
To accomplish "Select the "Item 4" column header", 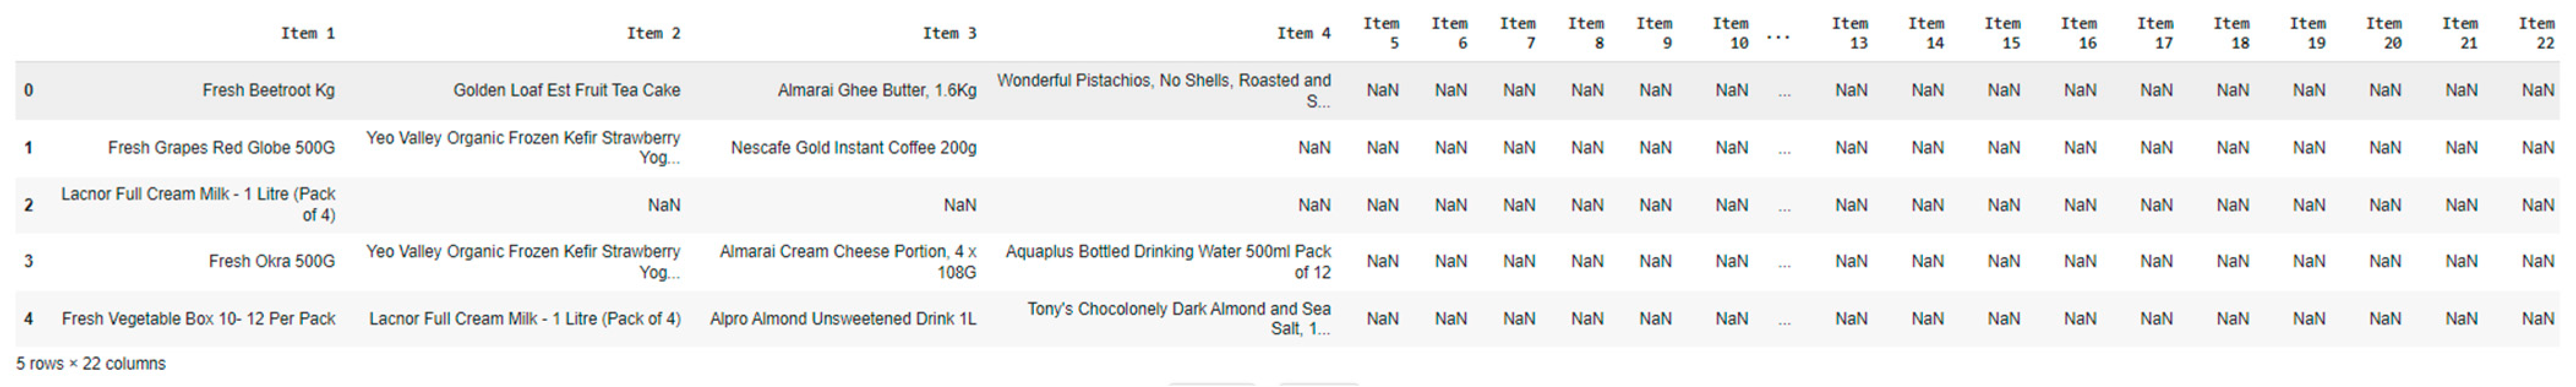I will [x=1303, y=33].
